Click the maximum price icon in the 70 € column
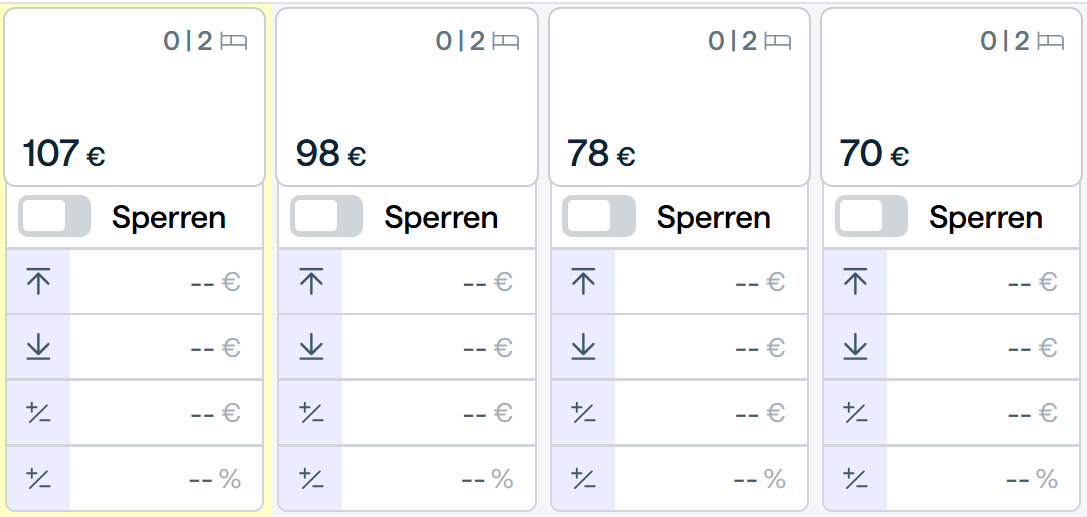 click(x=855, y=281)
